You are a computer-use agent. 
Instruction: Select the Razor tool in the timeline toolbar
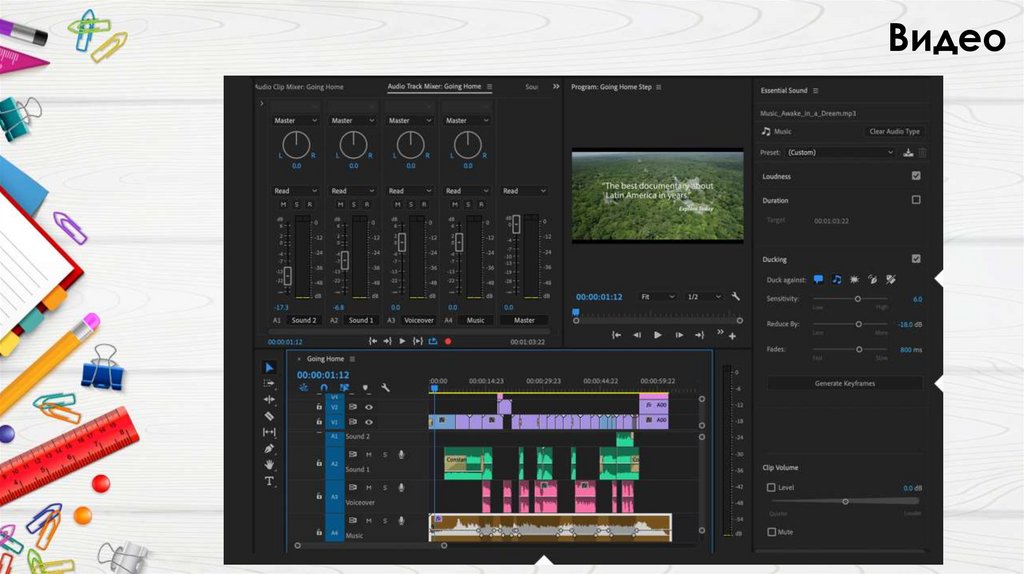(x=268, y=415)
